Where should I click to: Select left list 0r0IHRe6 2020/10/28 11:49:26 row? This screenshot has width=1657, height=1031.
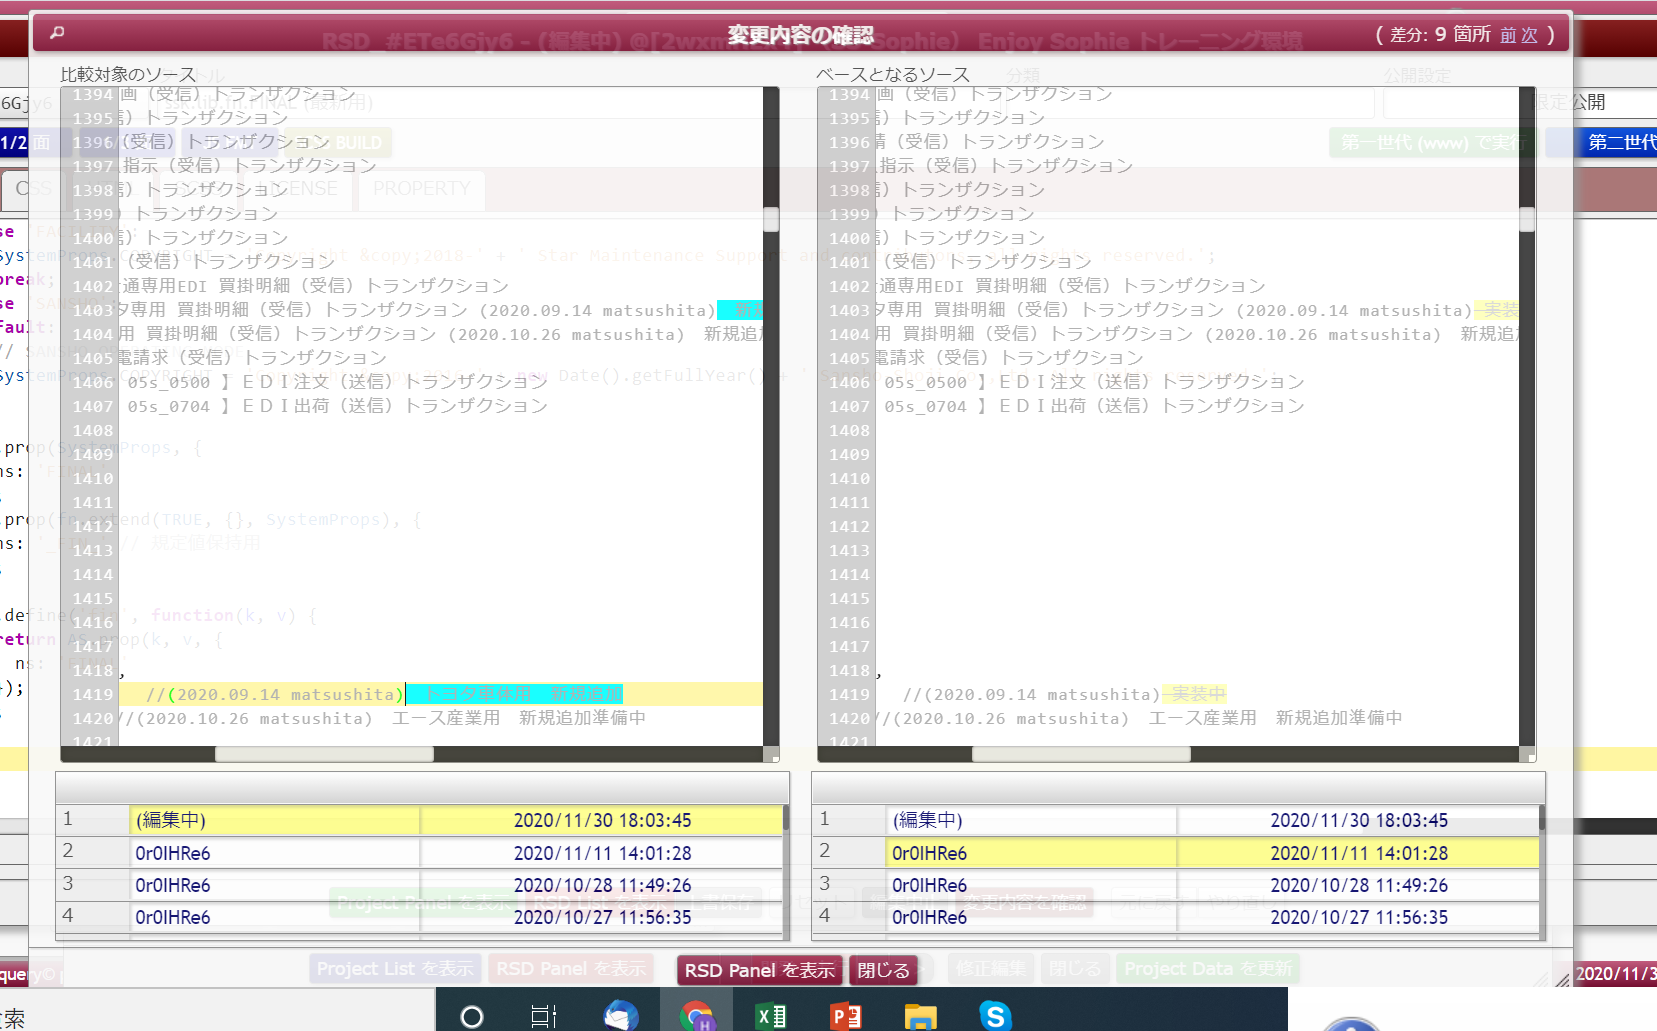coord(419,885)
